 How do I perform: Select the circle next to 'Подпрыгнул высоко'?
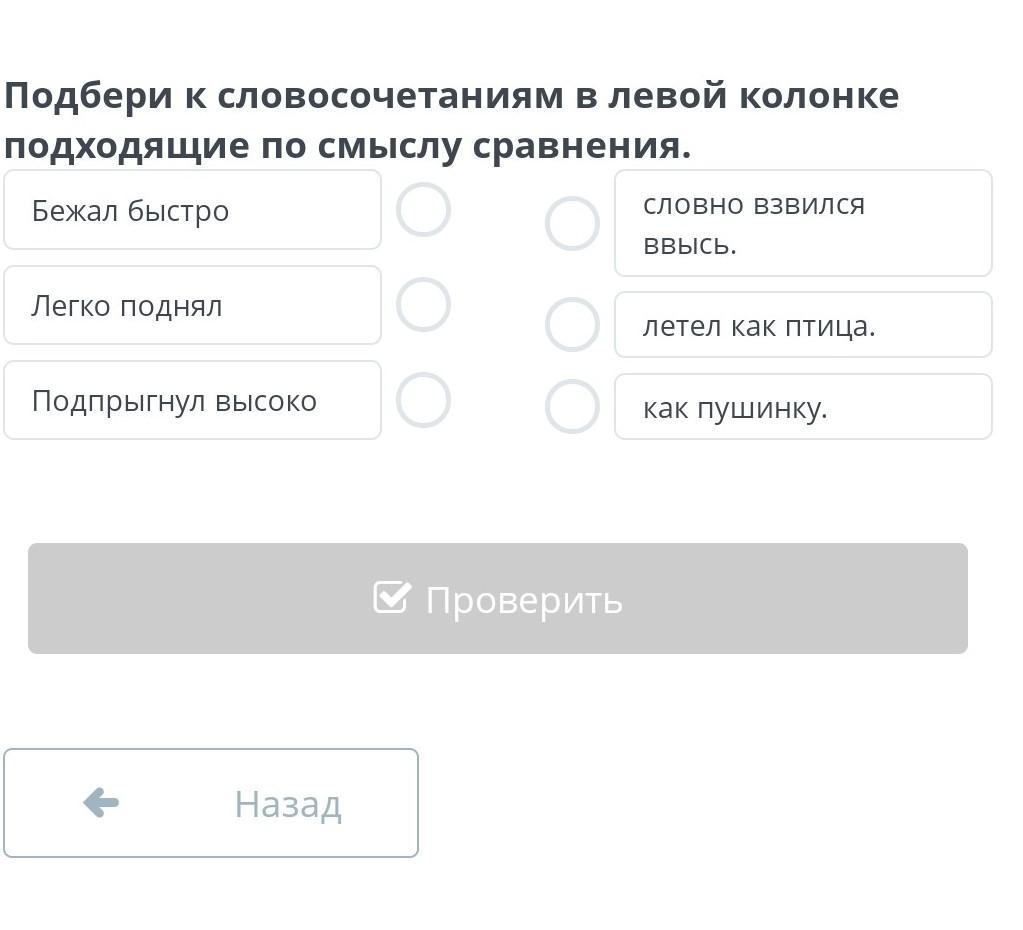(423, 400)
